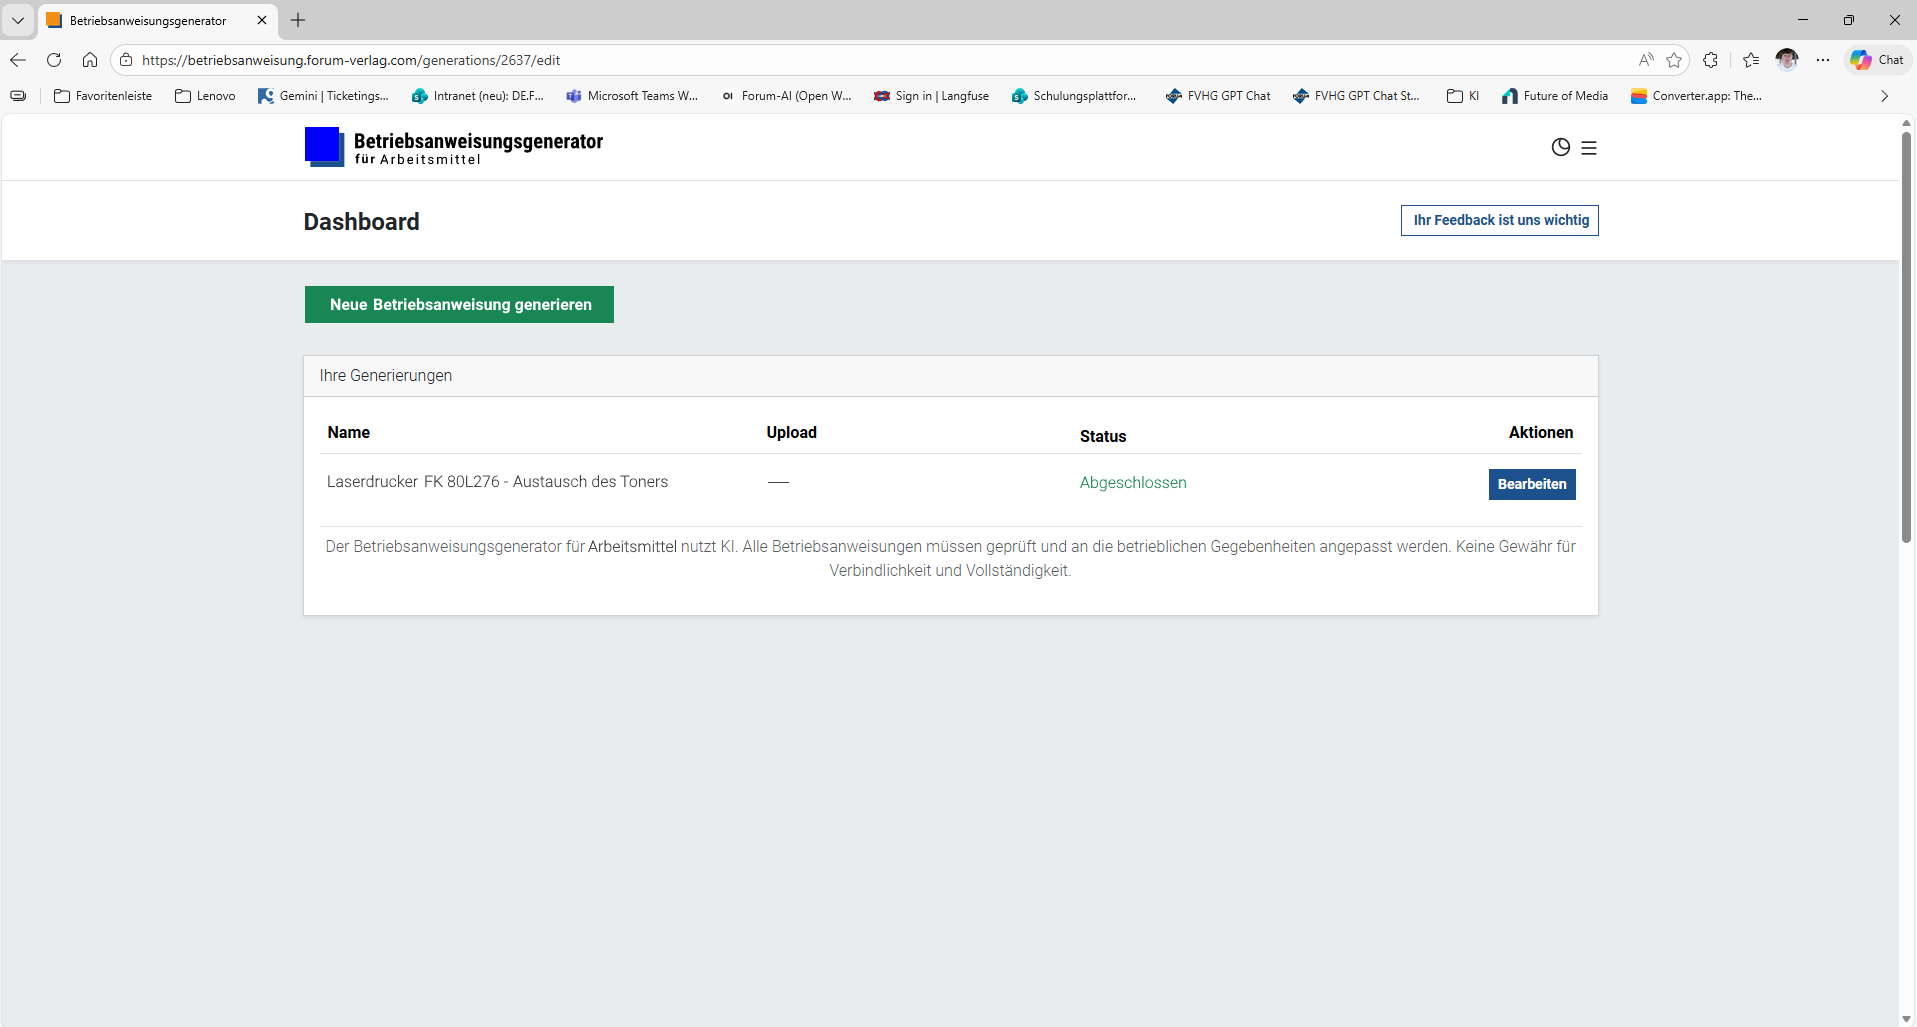Expand the bookmarks overflow chevron
The image size is (1917, 1027).
(x=1884, y=96)
